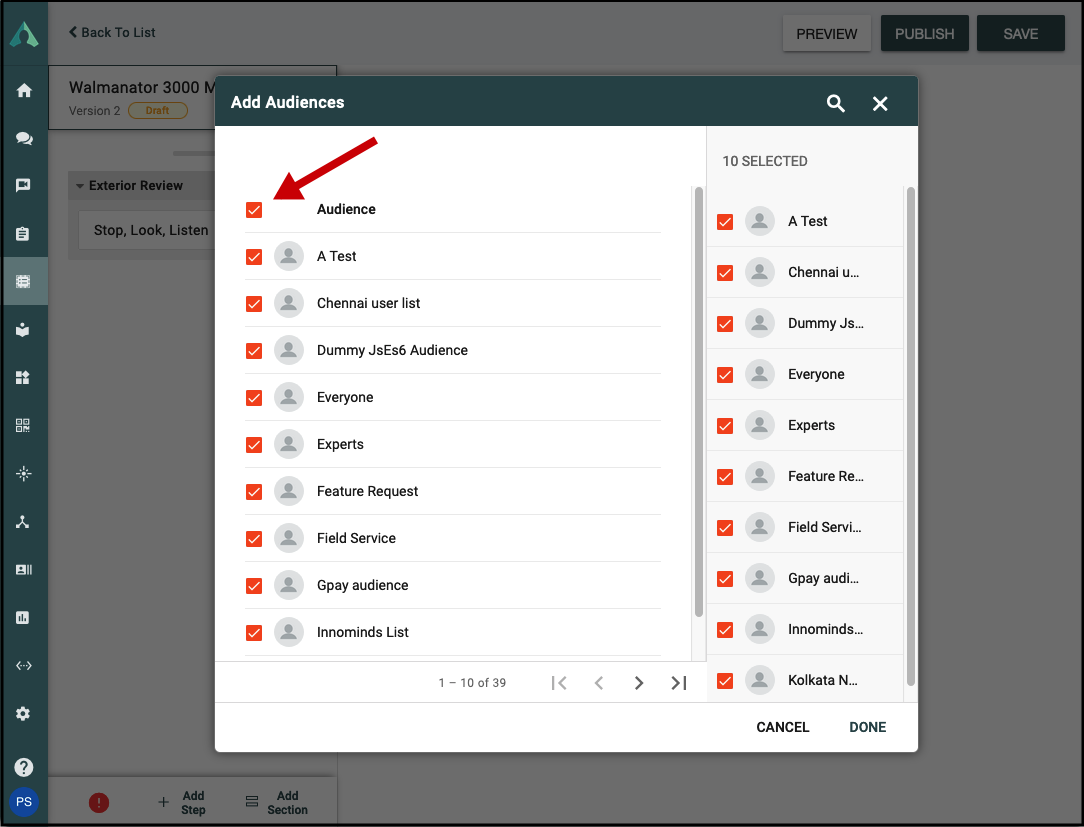Open the analytics chart sidebar icon

point(23,617)
